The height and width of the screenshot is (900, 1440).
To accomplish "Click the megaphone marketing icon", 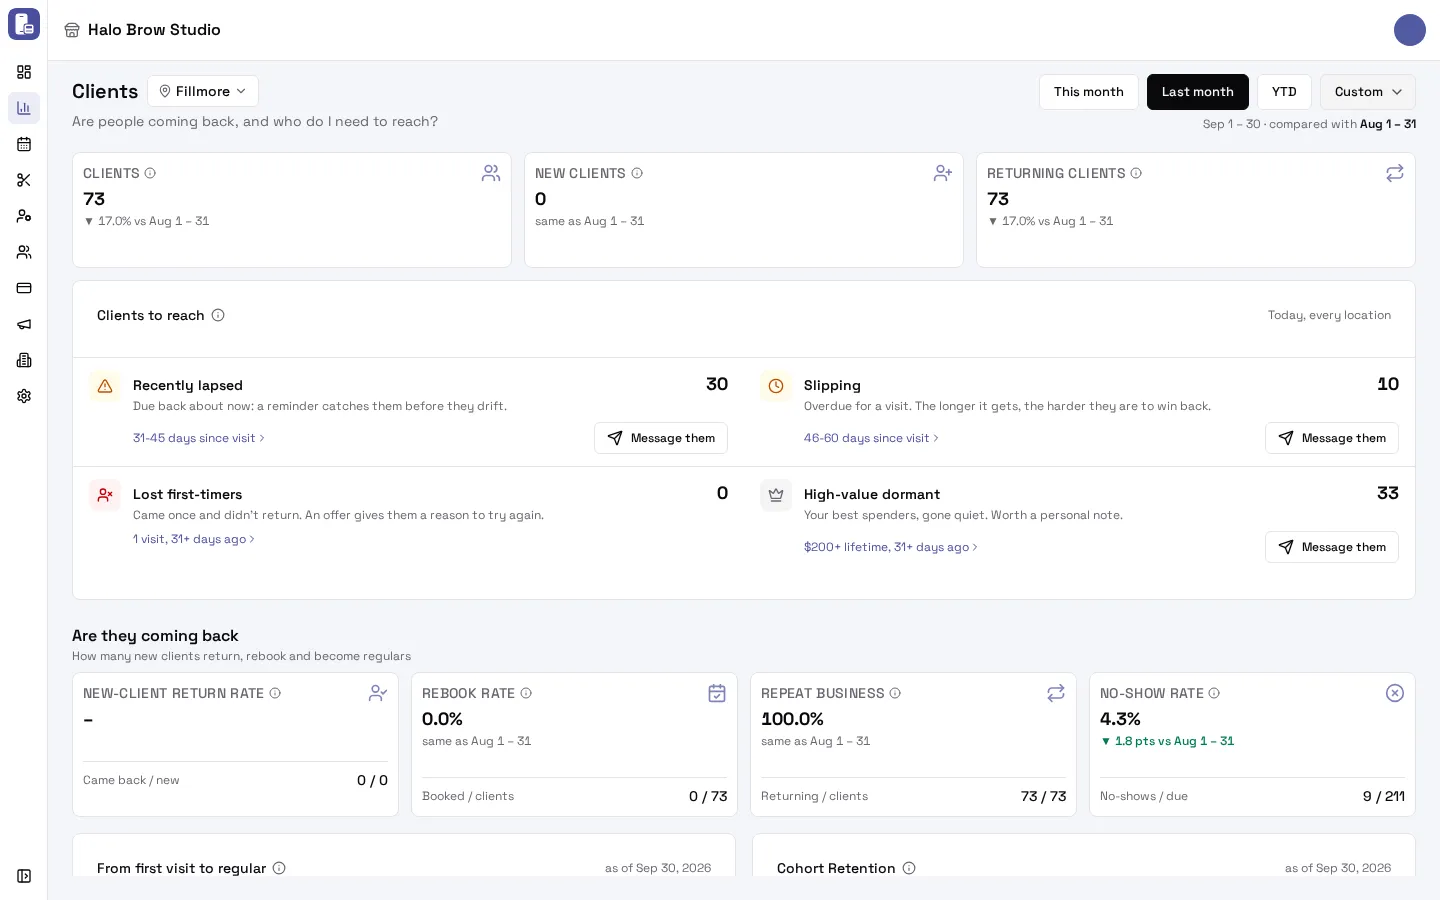I will click(x=24, y=324).
